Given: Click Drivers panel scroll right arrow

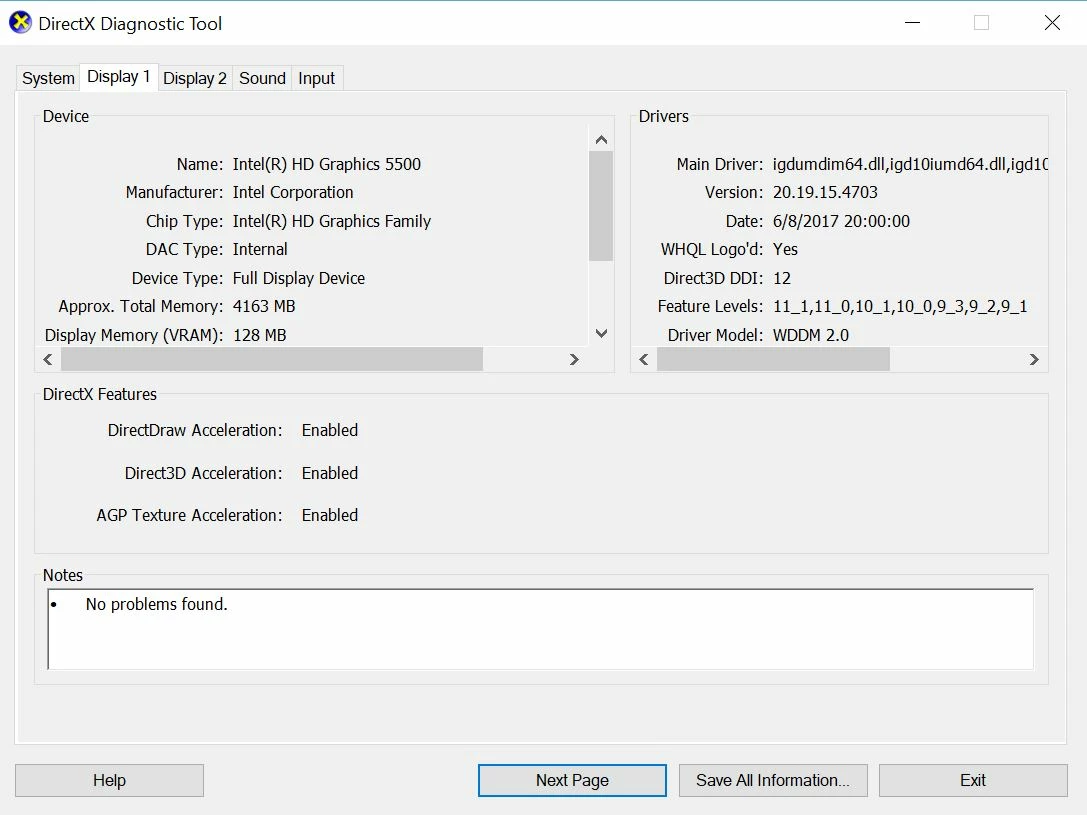Looking at the screenshot, I should coord(1034,359).
